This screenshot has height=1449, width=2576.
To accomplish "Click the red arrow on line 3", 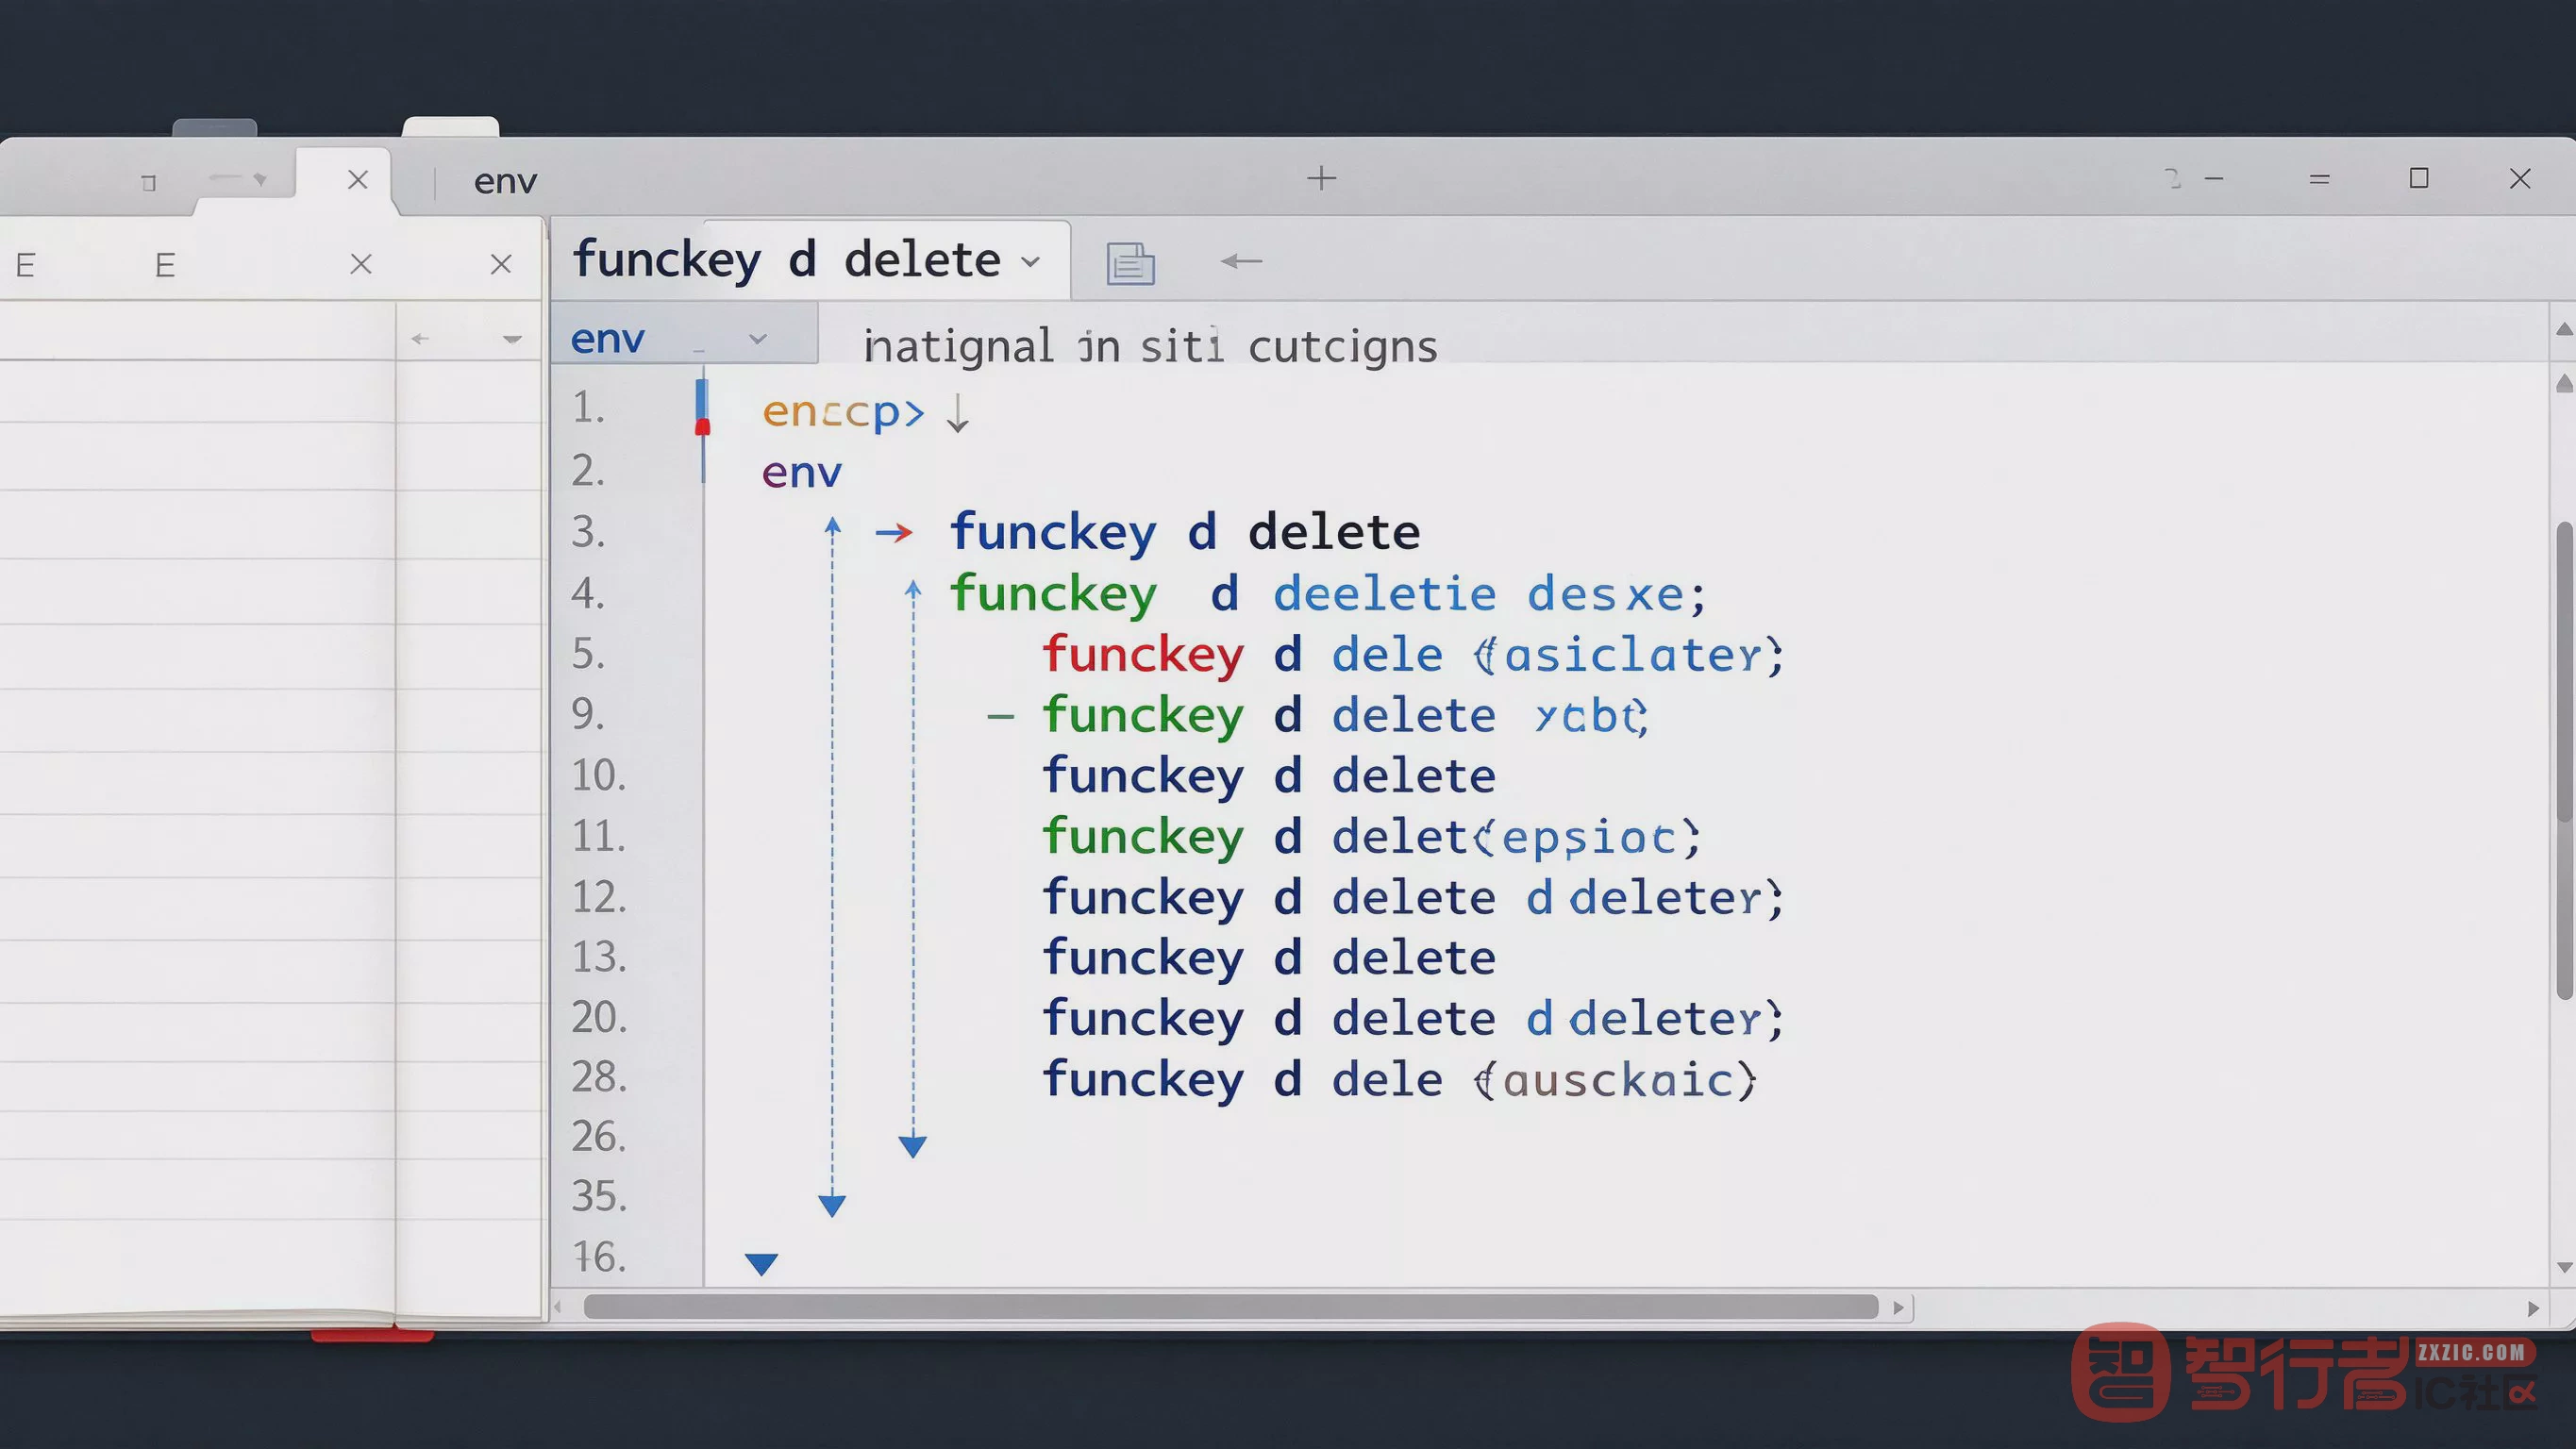I will click(x=893, y=533).
